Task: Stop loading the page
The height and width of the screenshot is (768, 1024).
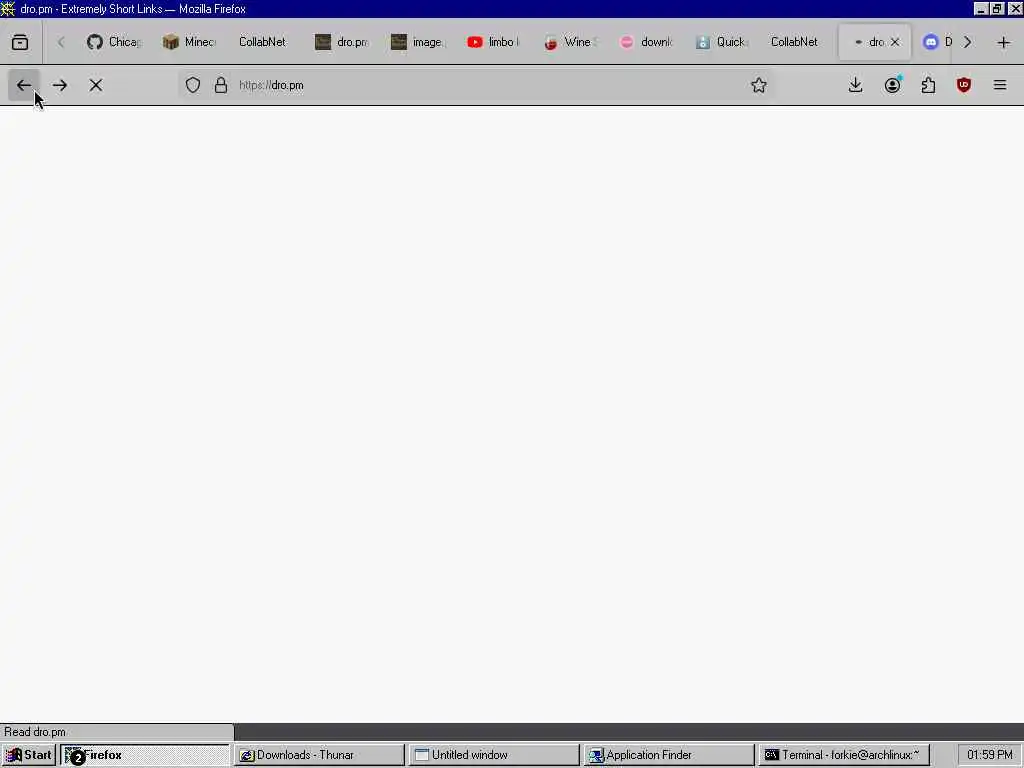Action: [96, 85]
